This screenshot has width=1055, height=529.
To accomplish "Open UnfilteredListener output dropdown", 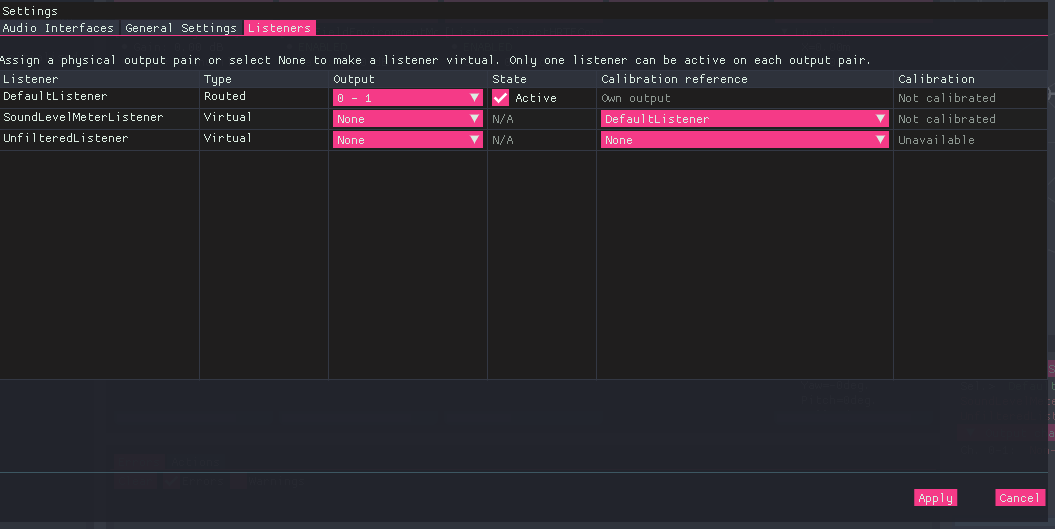I will click(x=408, y=139).
